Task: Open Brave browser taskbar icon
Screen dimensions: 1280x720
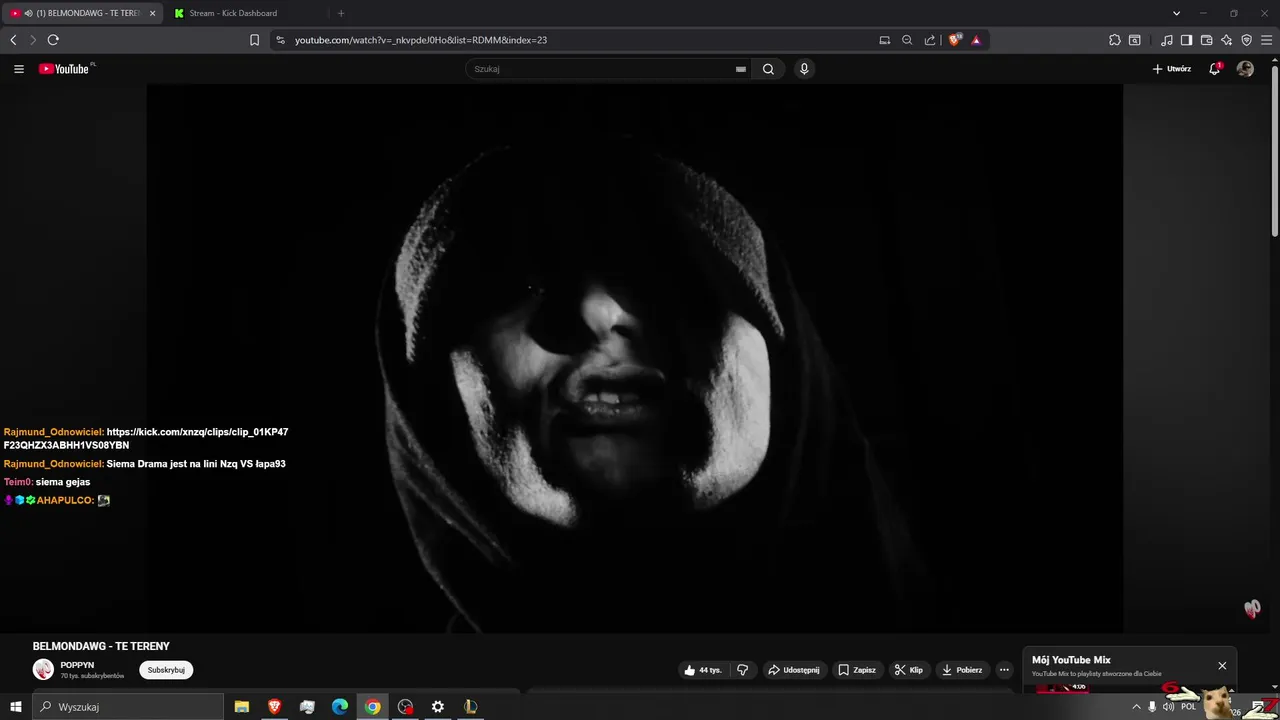Action: click(275, 707)
